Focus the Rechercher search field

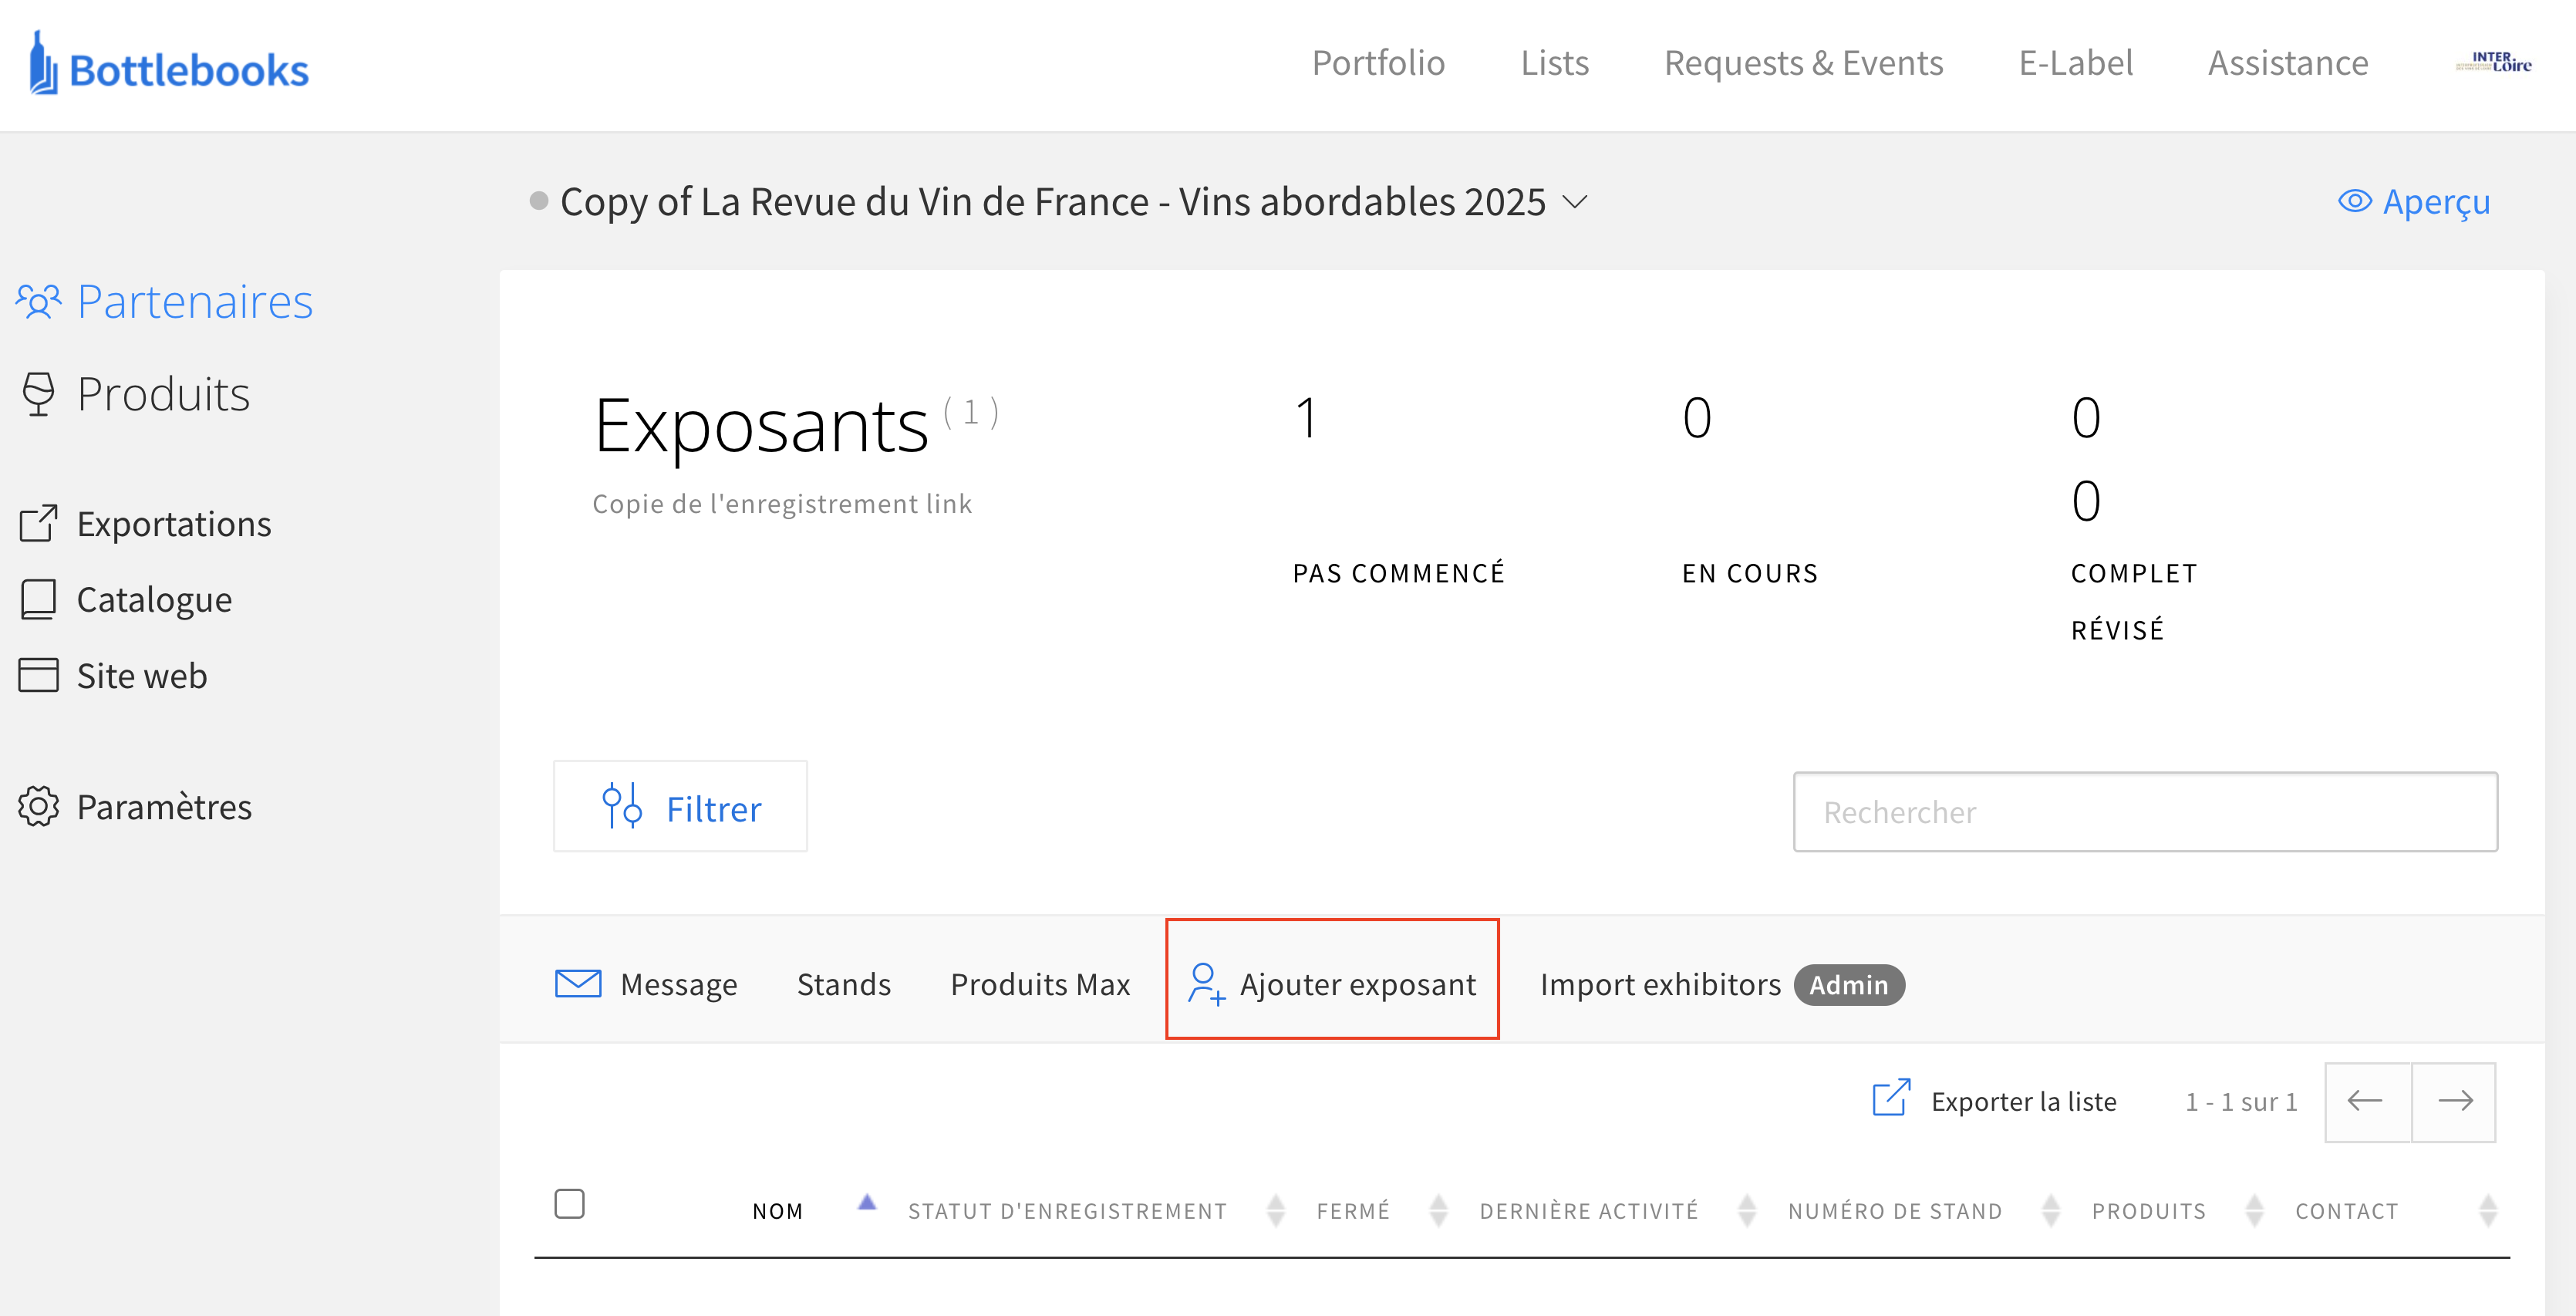[x=2144, y=812]
